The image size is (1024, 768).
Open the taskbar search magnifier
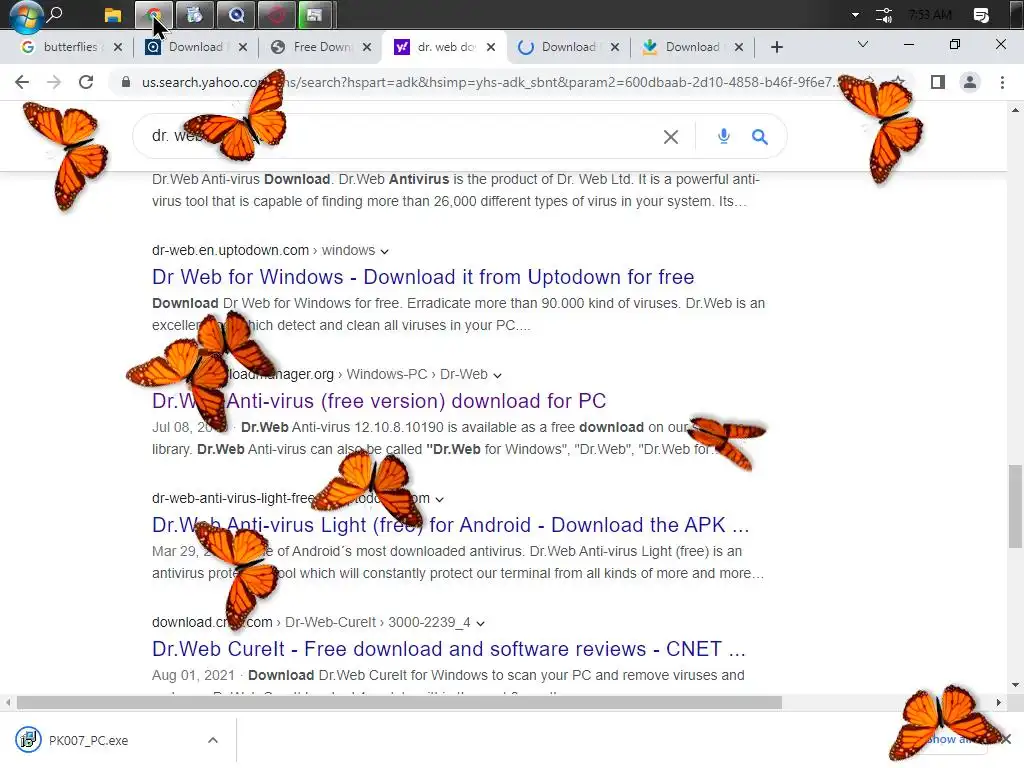click(x=56, y=14)
